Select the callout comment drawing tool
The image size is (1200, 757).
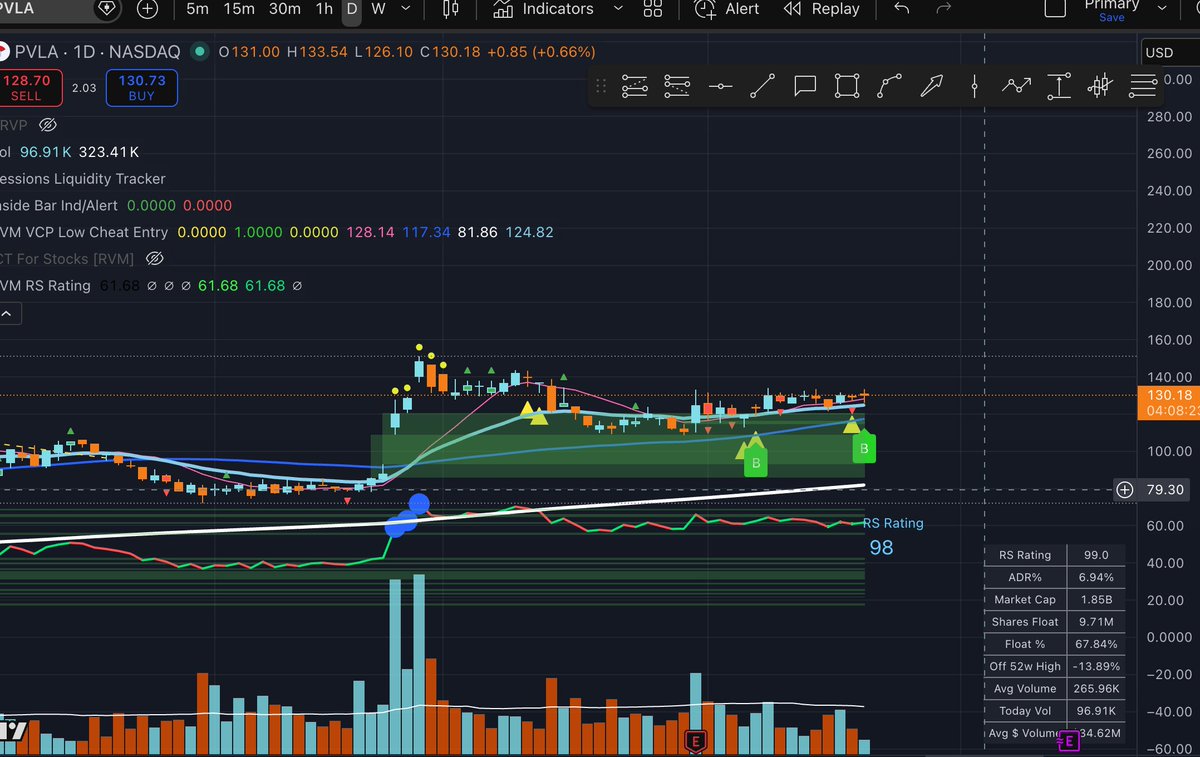click(805, 87)
